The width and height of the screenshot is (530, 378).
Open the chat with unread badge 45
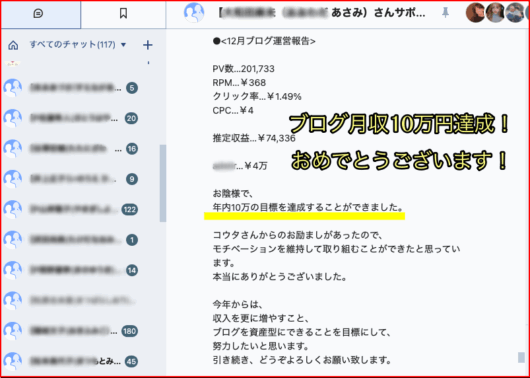coord(83,361)
